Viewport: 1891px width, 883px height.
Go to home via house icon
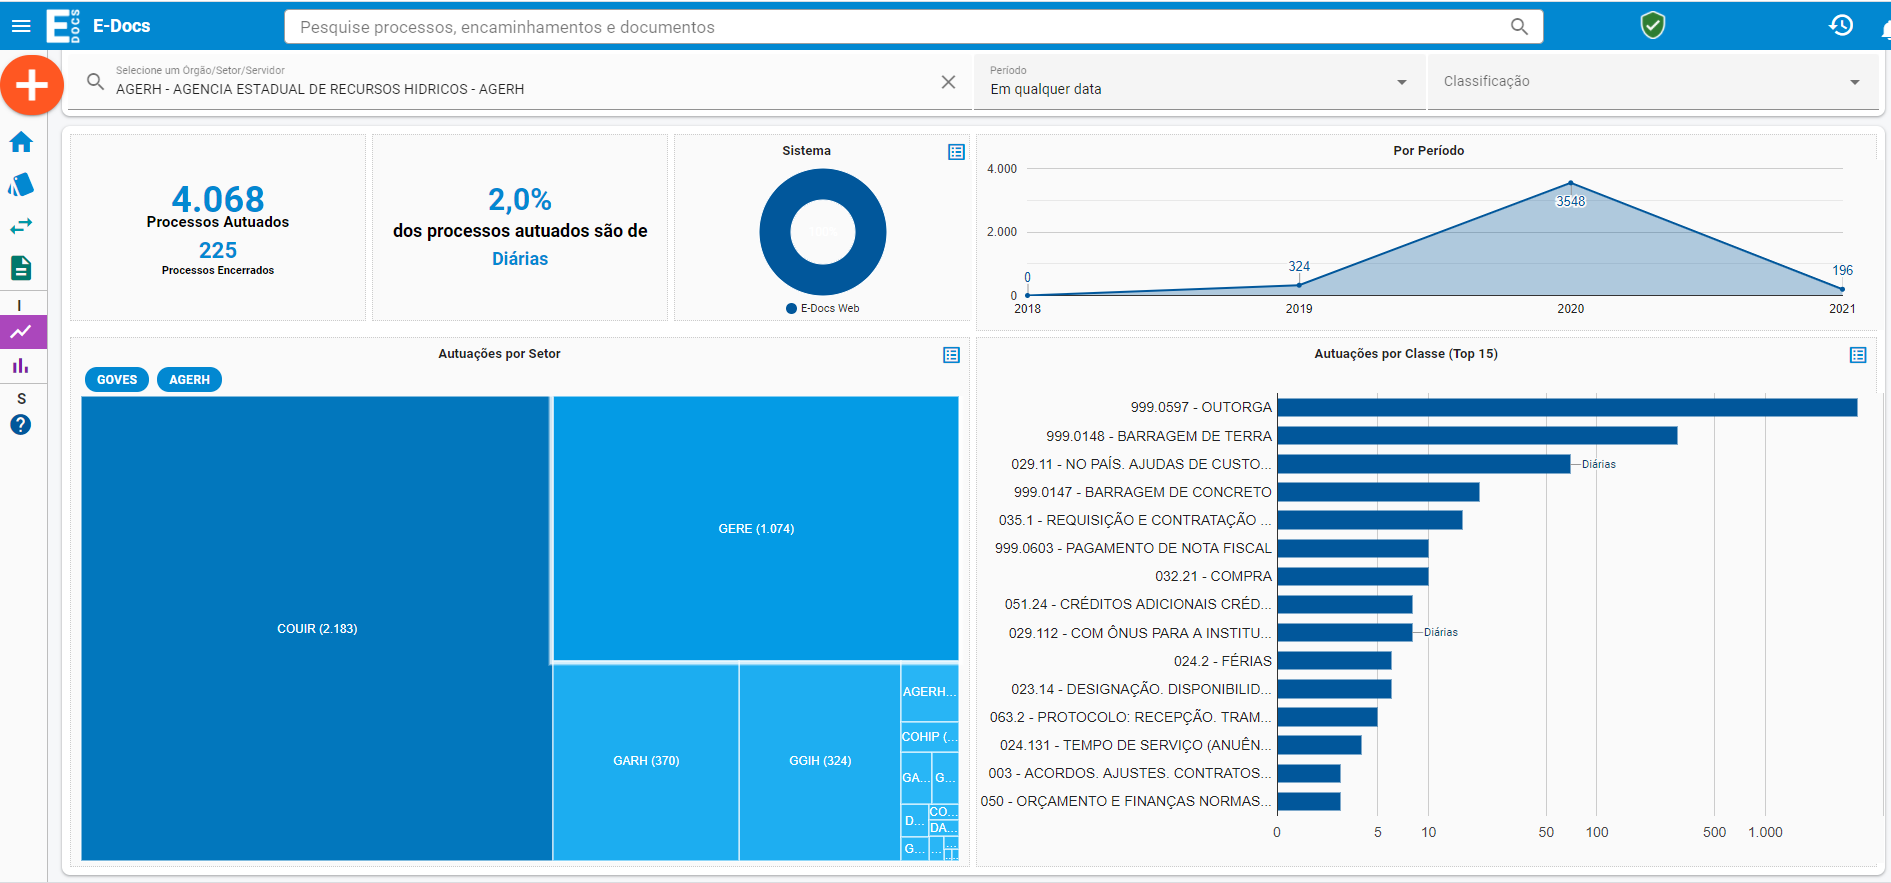tap(21, 142)
